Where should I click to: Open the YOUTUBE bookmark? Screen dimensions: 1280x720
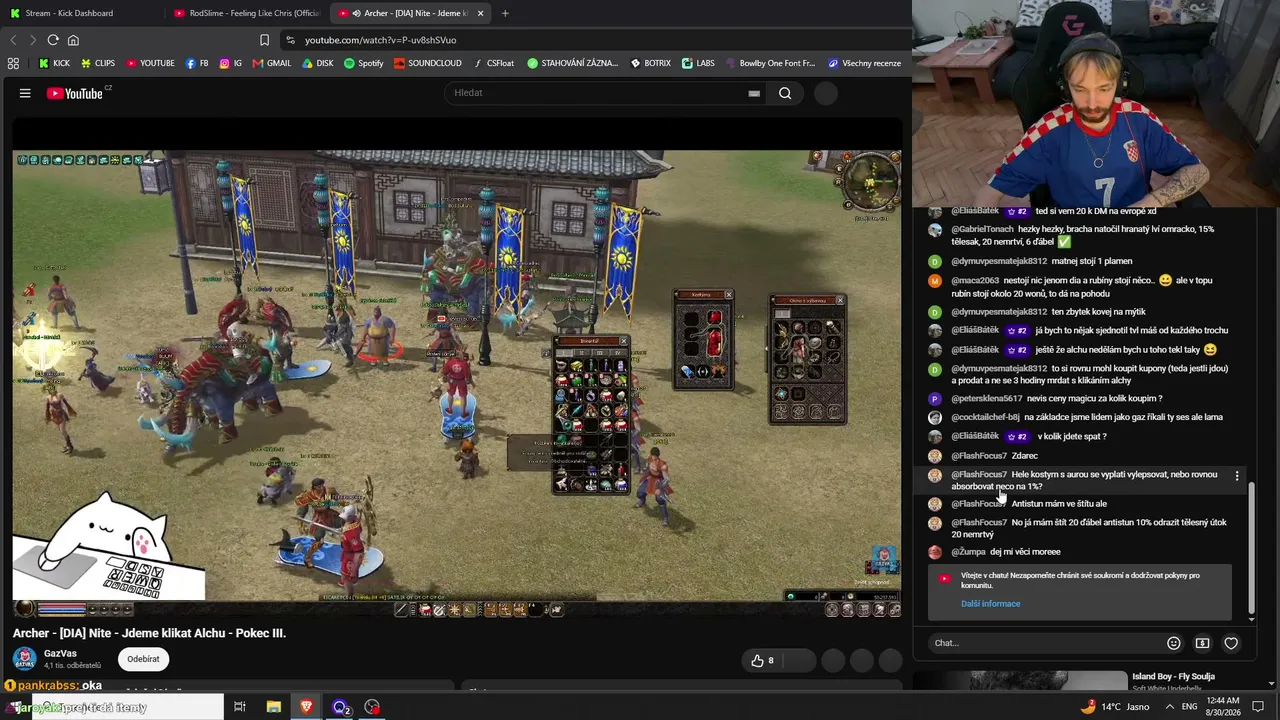(x=150, y=63)
